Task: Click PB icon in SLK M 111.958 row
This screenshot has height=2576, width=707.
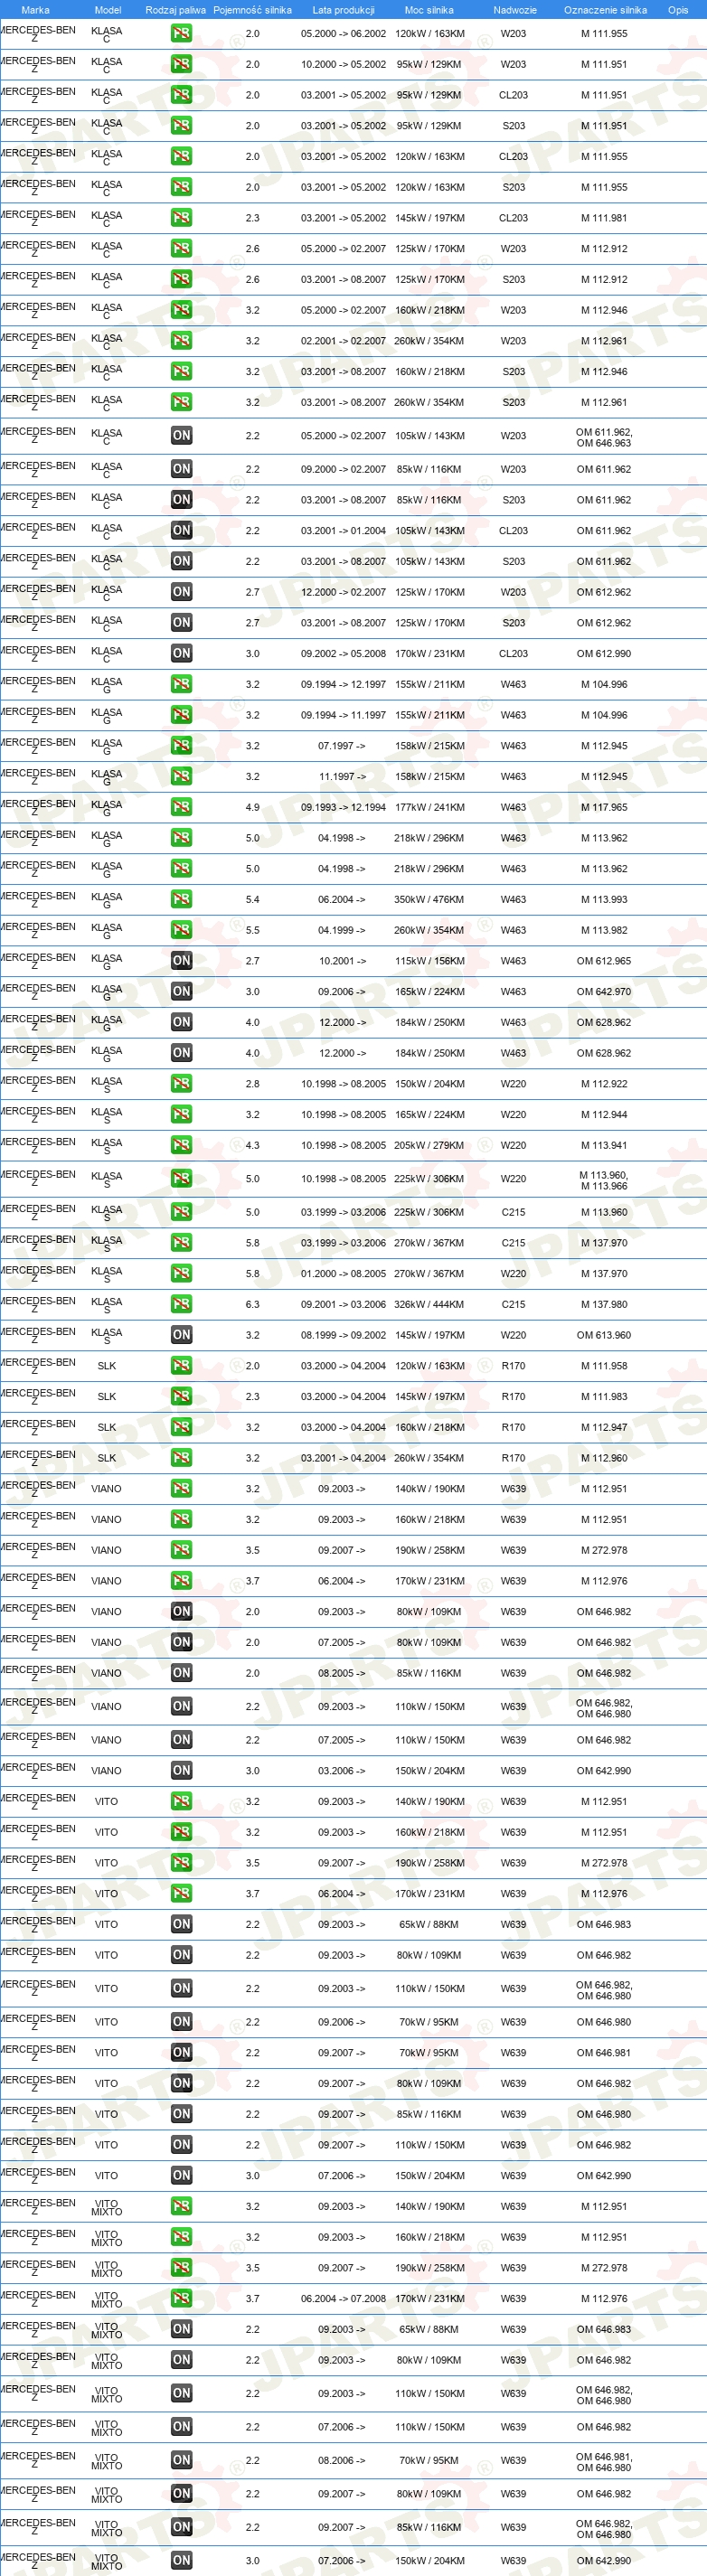Action: [181, 1366]
